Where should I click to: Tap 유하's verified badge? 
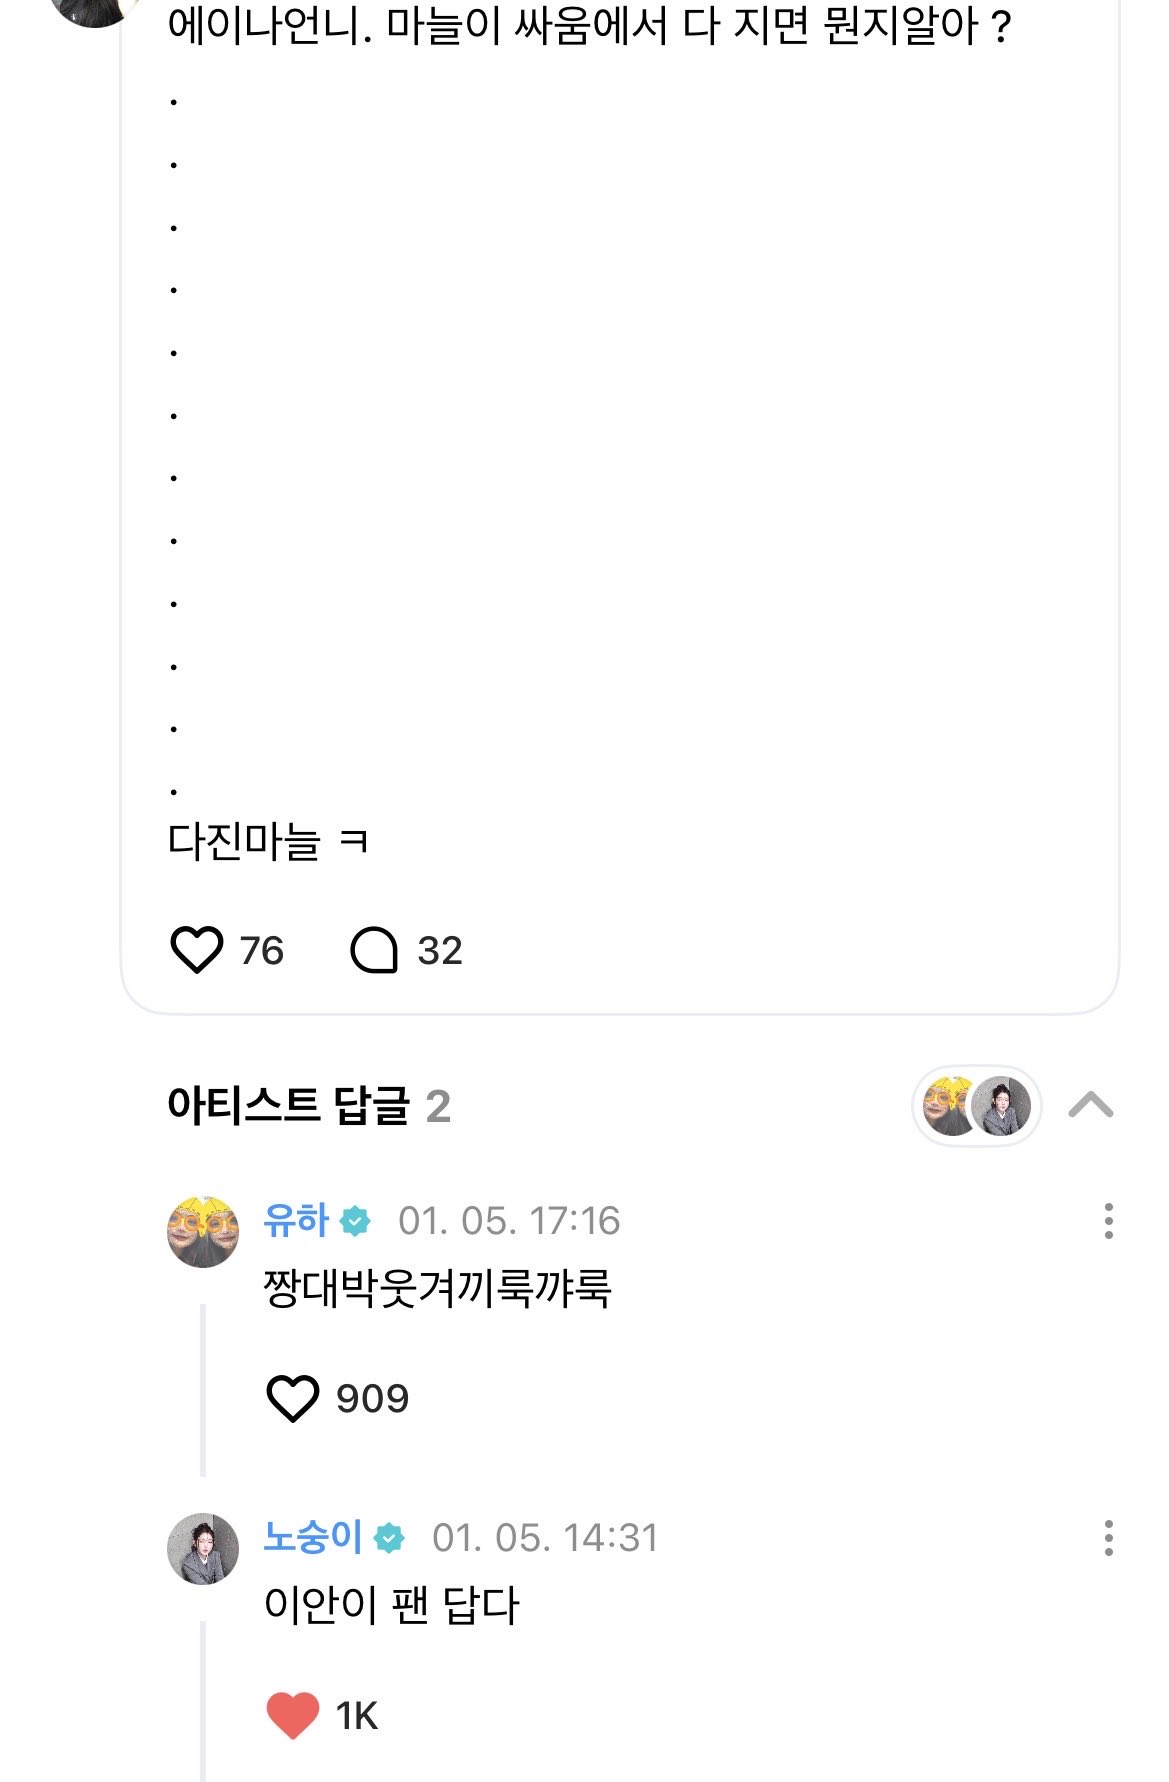pos(355,1221)
